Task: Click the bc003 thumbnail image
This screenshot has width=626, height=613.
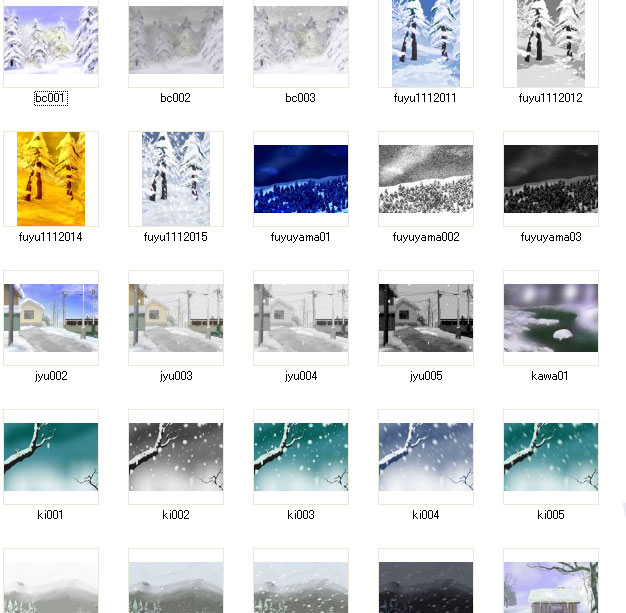Action: coord(301,40)
